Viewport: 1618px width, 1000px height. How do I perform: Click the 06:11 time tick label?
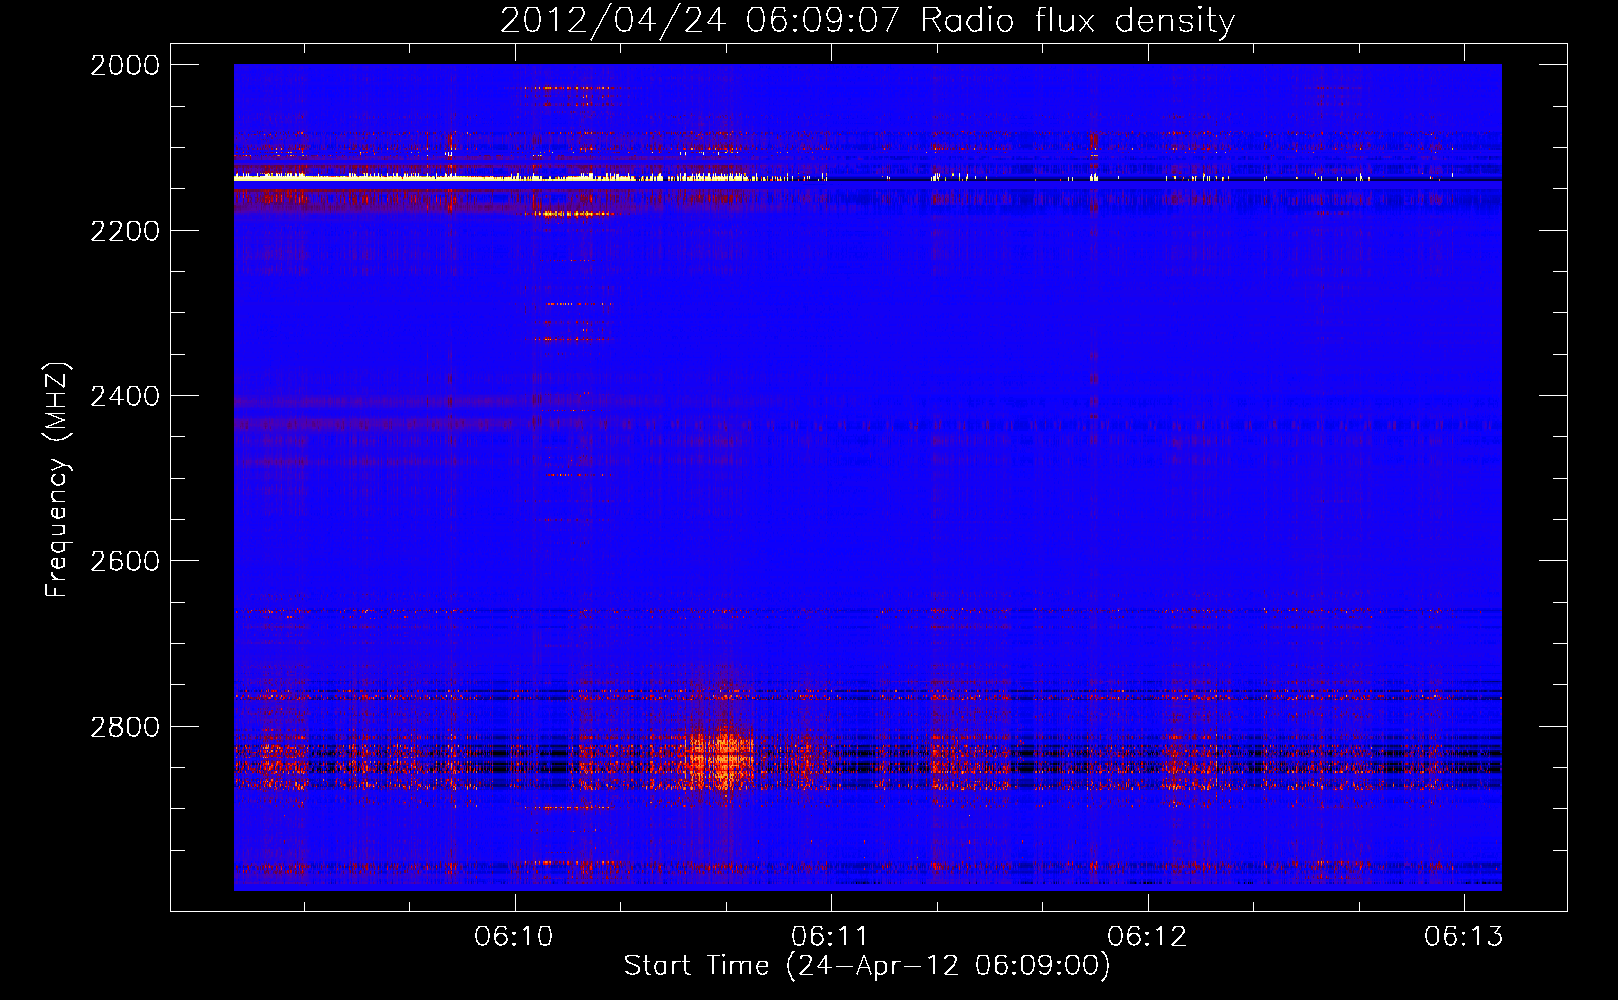point(830,936)
